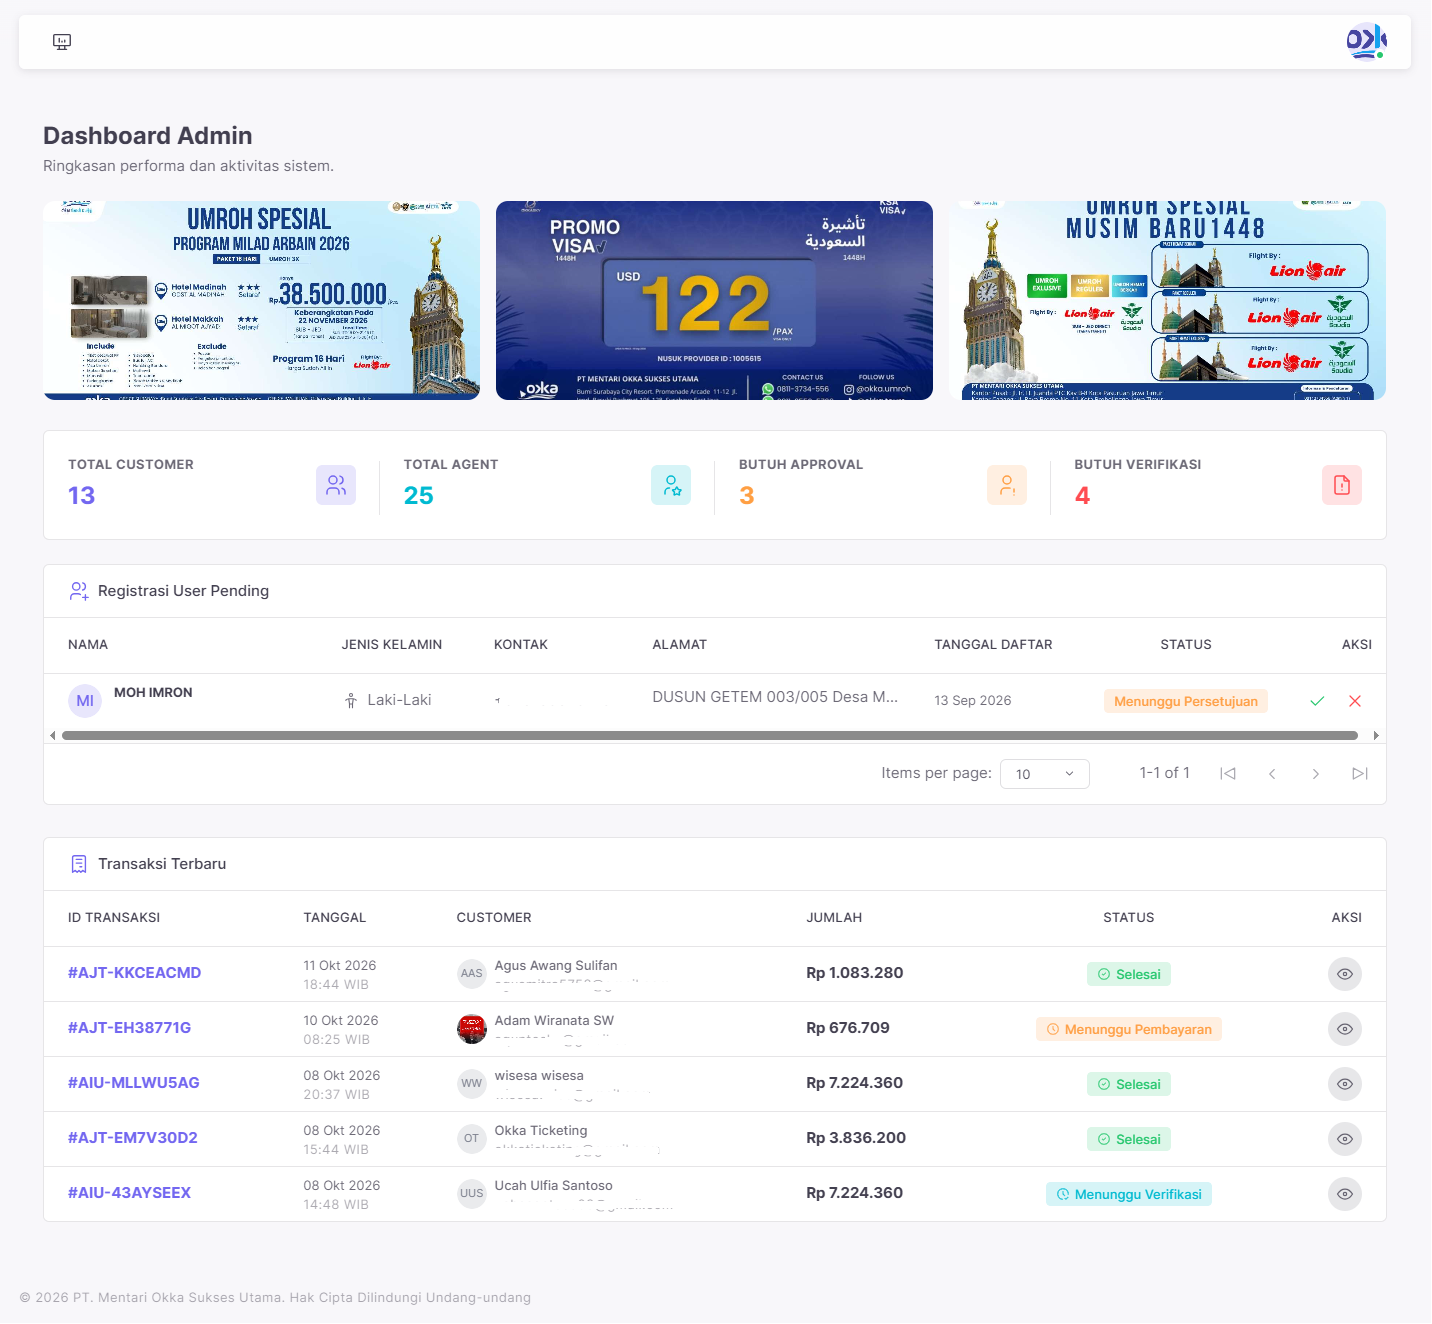View details of #AIU-MLLWU5AG via eye icon
The width and height of the screenshot is (1432, 1324).
pyautogui.click(x=1345, y=1084)
